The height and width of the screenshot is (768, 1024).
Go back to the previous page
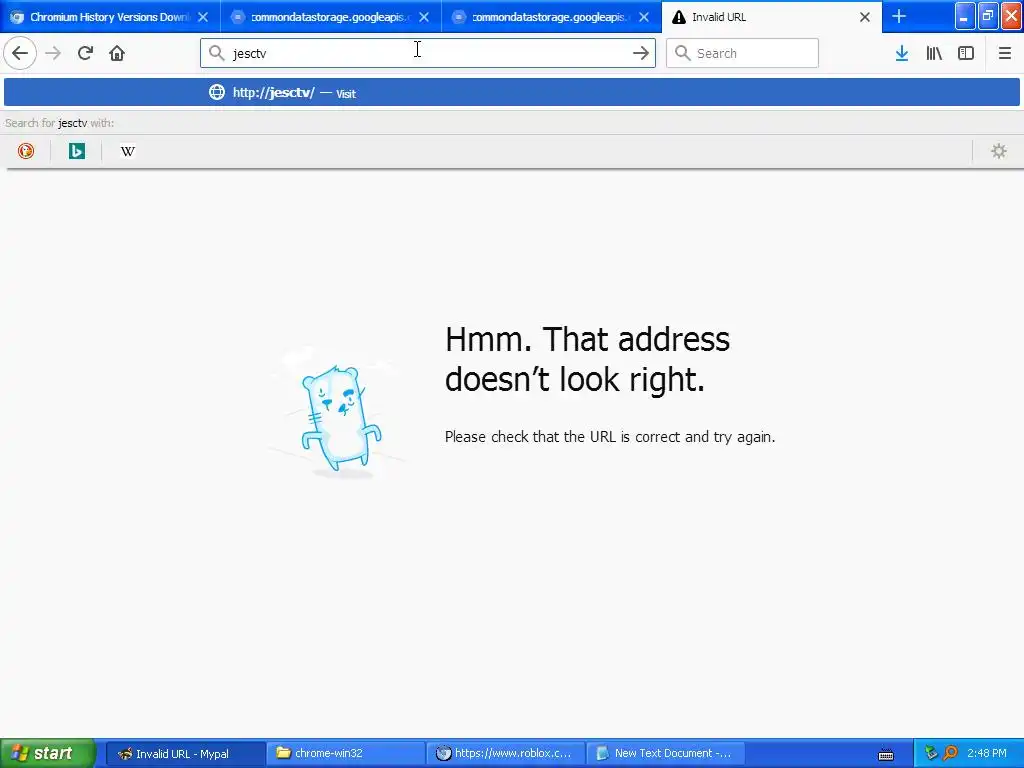click(20, 53)
